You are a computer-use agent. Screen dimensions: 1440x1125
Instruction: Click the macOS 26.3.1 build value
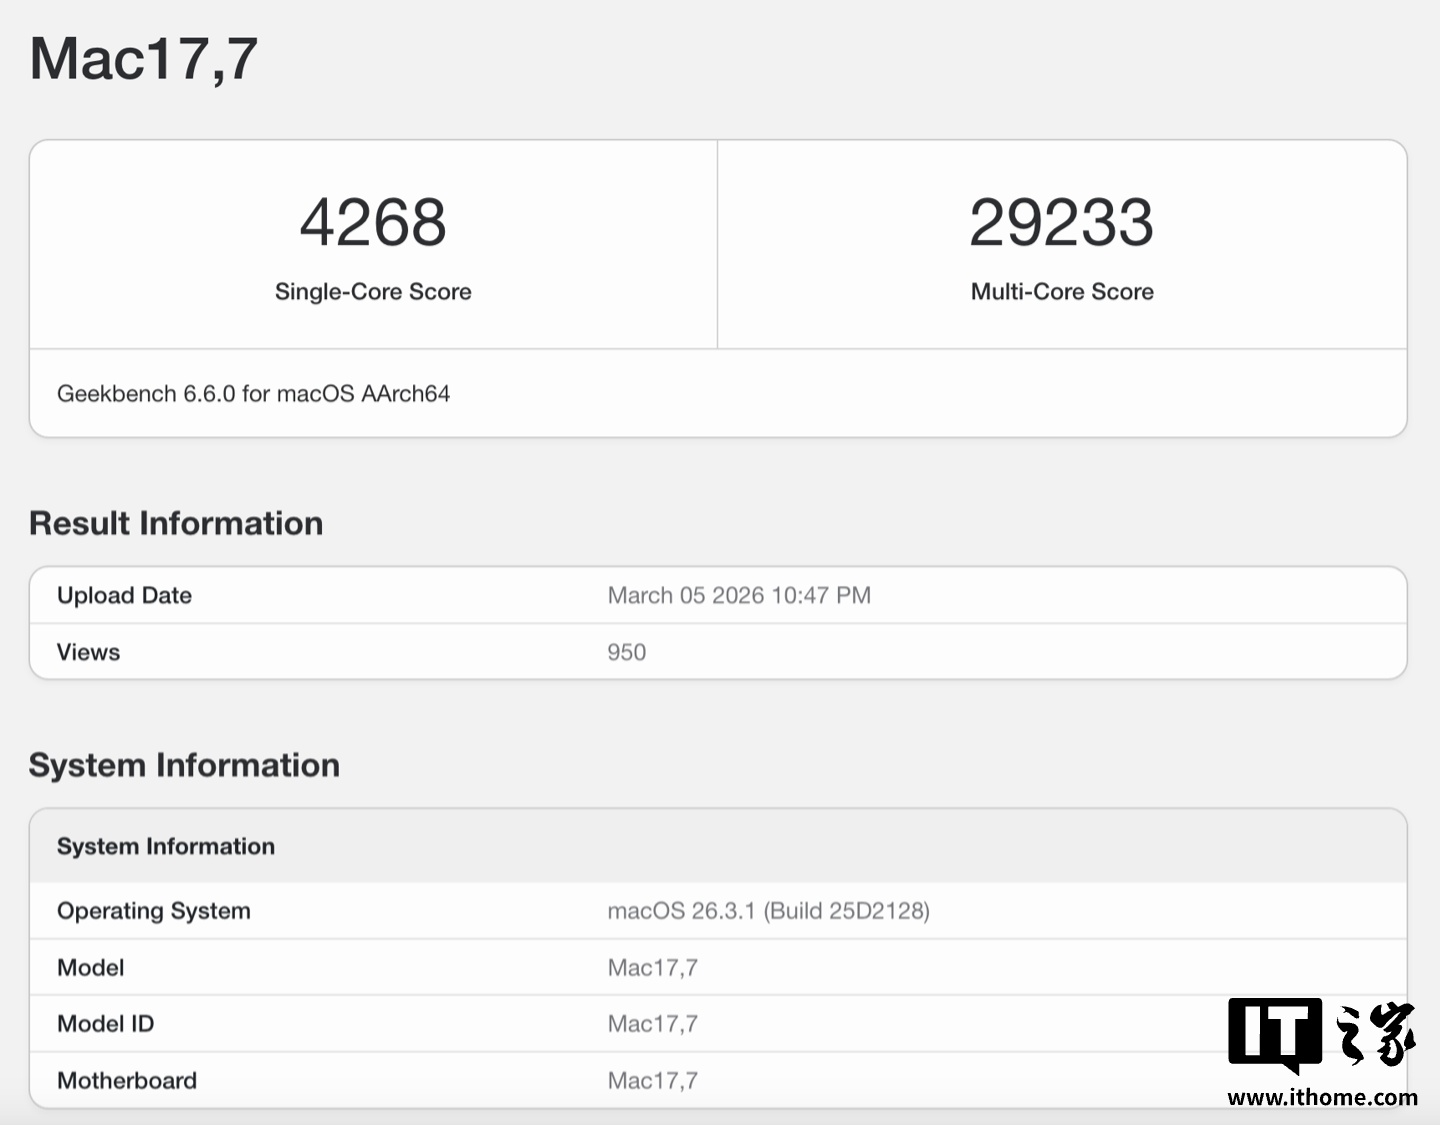[768, 911]
